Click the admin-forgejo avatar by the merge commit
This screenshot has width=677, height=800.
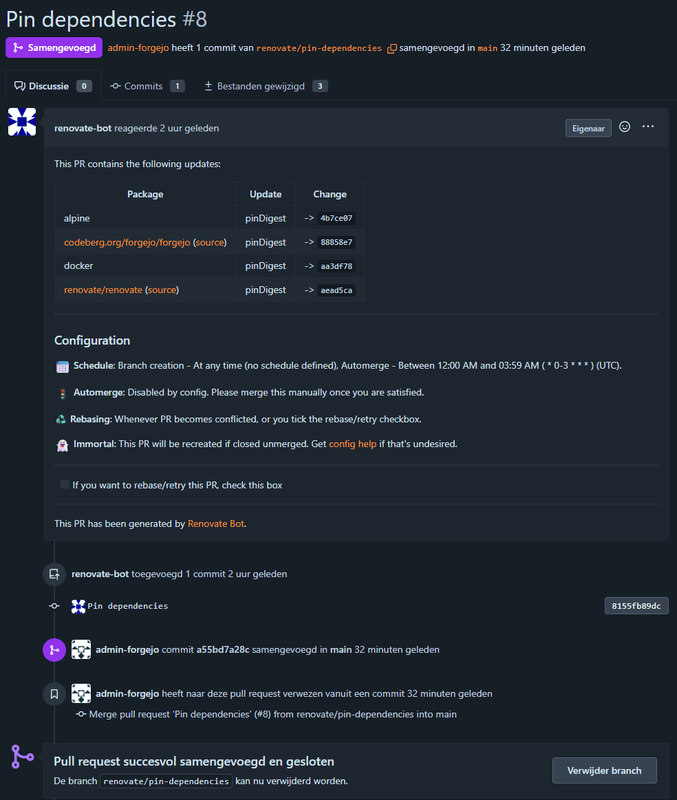click(81, 650)
